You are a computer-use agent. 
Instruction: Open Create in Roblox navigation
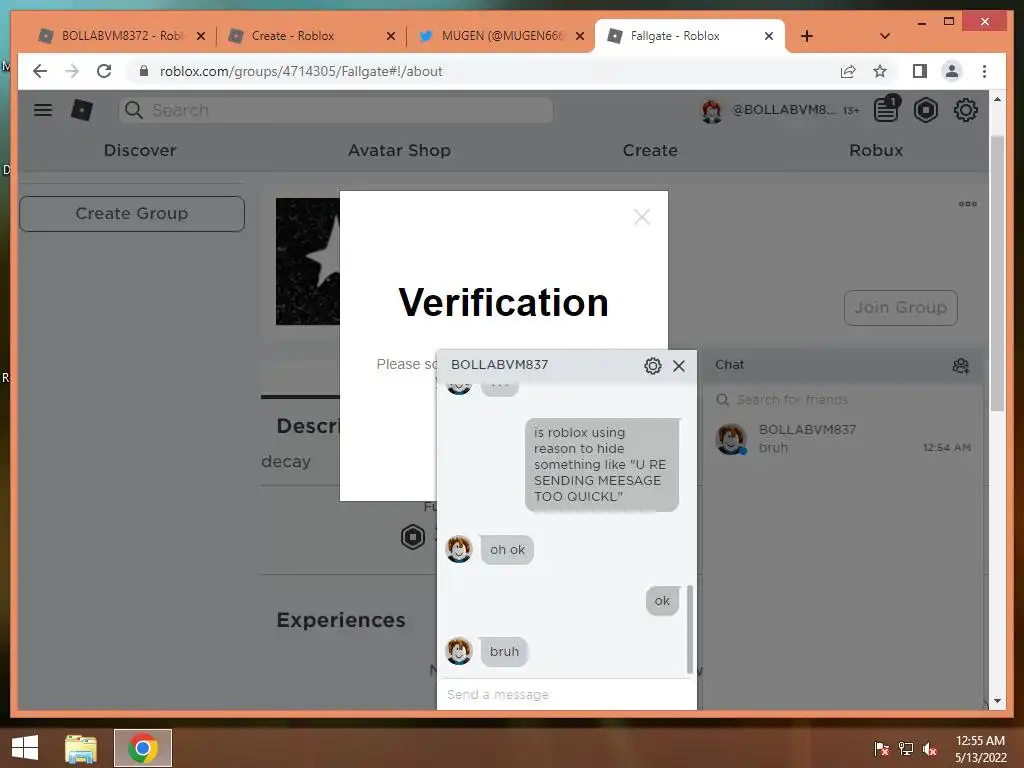point(650,150)
